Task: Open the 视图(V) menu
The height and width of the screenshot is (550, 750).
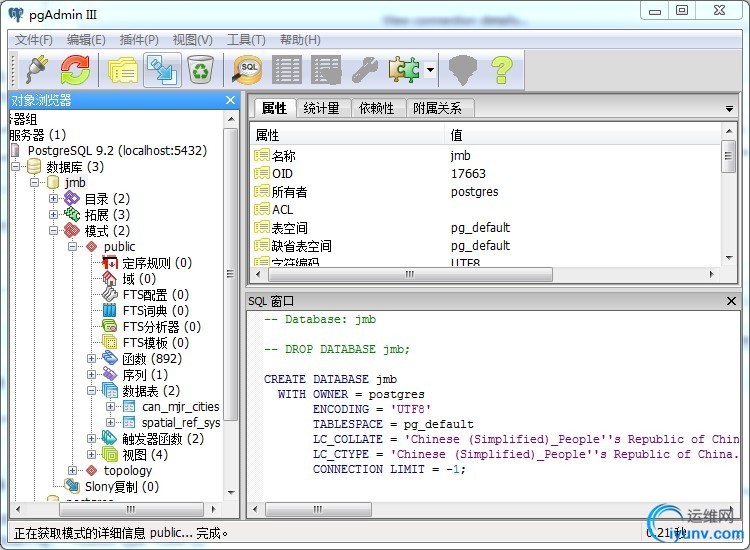Action: click(x=192, y=40)
